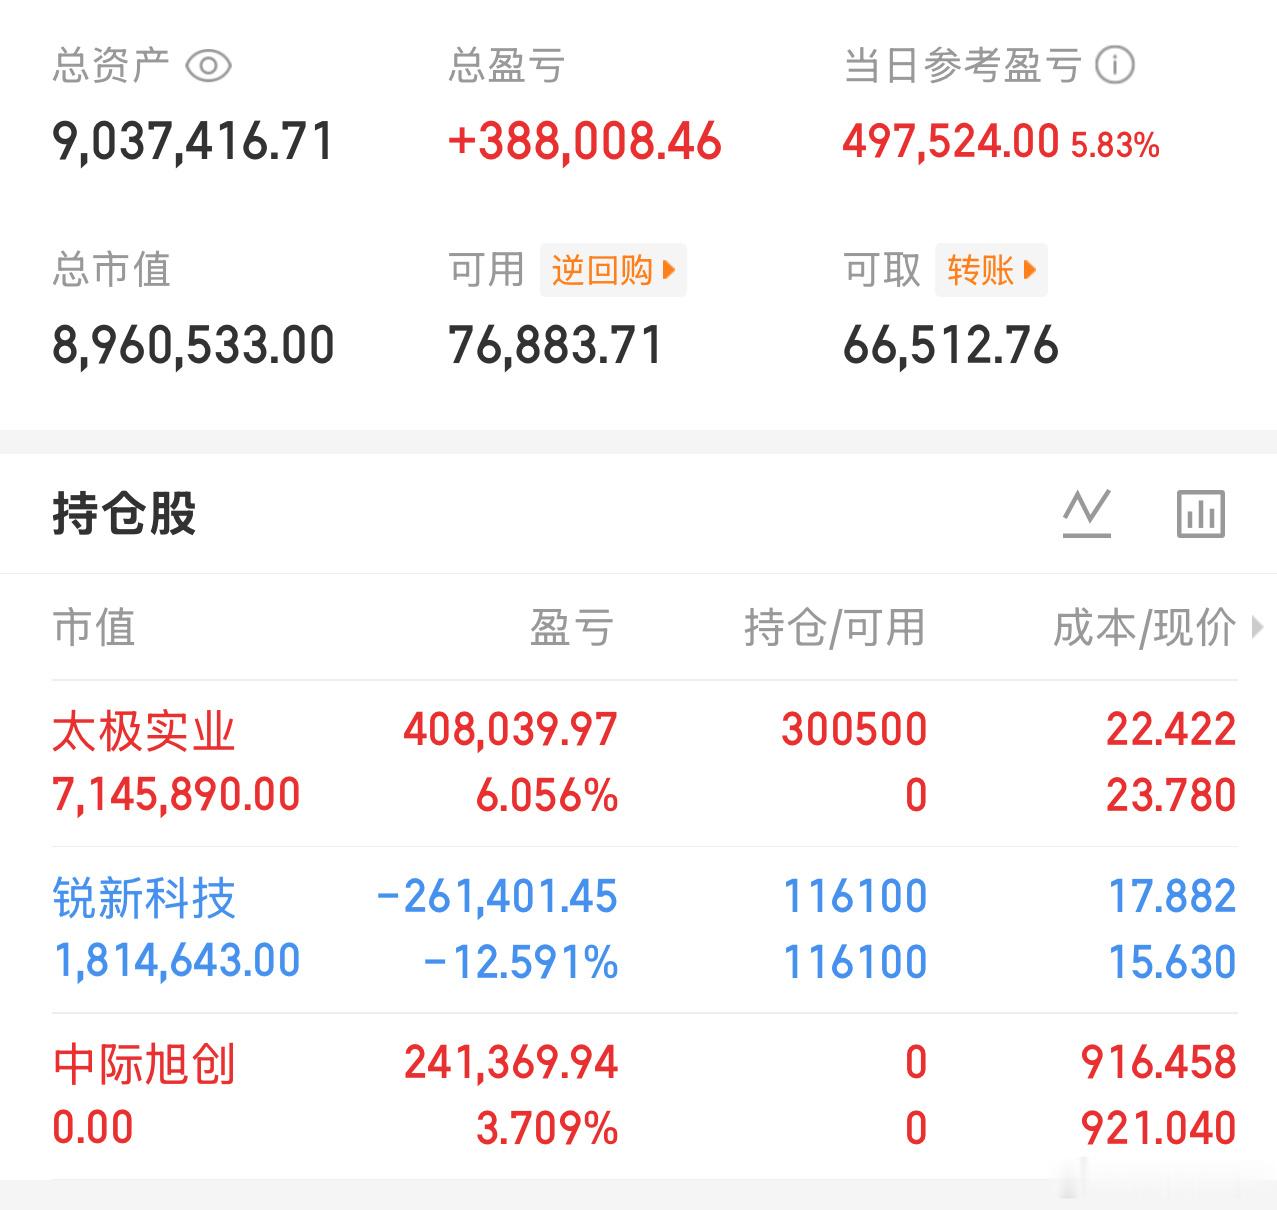Screen dimensions: 1277x1210
Task: Select 锐新科技 loss -261,401.45
Action: click(x=496, y=896)
